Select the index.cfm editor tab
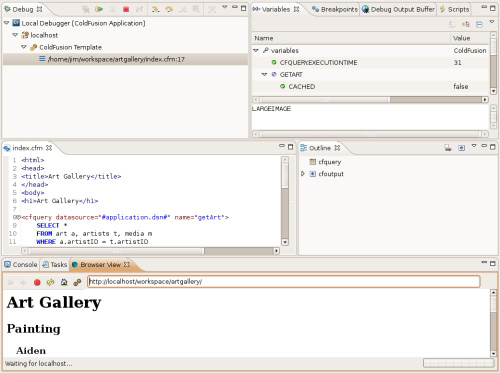The width and height of the screenshot is (500, 373). point(27,148)
